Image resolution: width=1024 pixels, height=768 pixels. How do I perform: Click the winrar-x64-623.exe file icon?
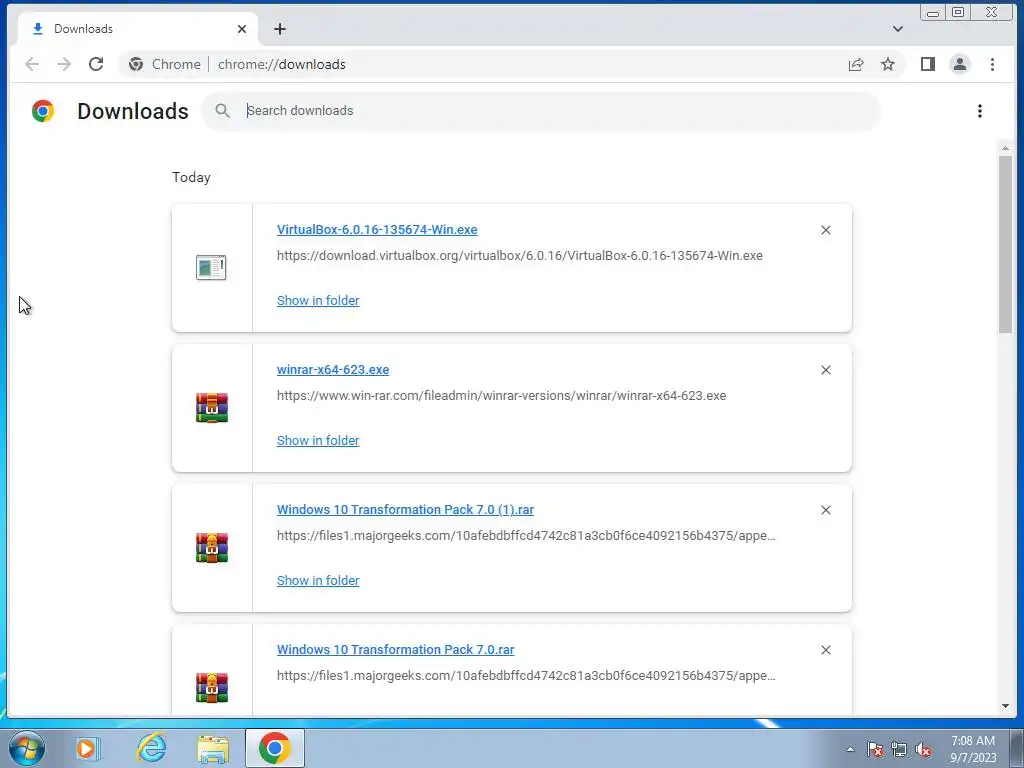click(x=212, y=408)
